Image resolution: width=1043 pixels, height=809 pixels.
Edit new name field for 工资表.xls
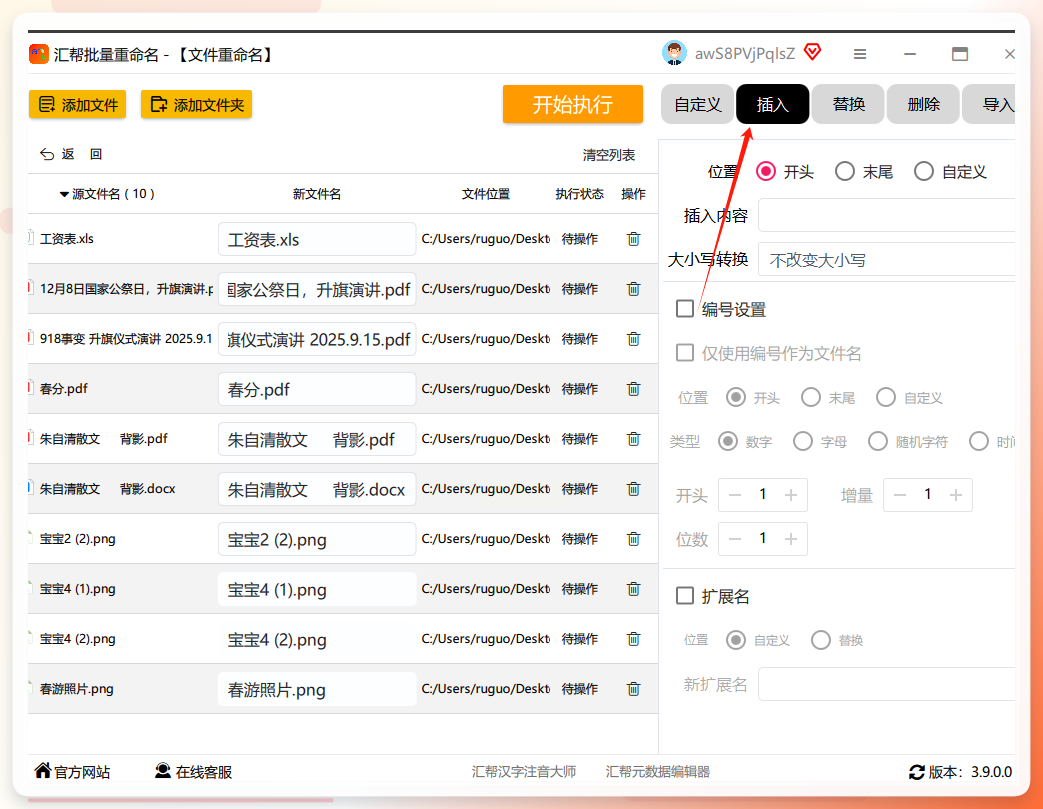[x=317, y=240]
